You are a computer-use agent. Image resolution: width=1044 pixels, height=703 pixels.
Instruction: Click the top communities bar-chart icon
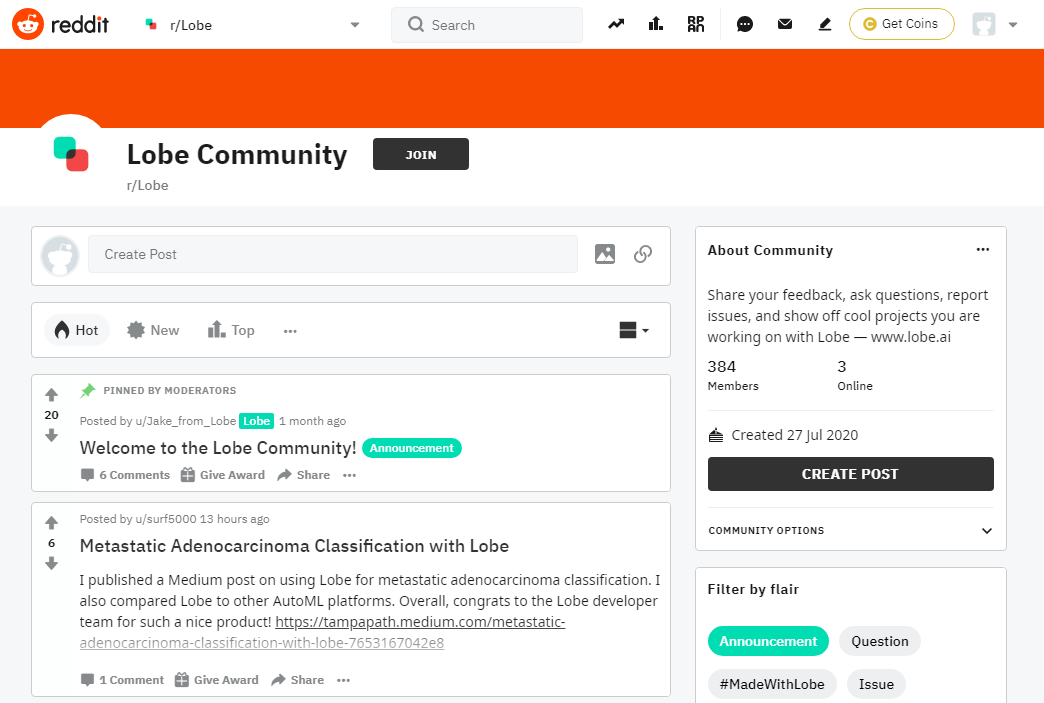tap(655, 23)
